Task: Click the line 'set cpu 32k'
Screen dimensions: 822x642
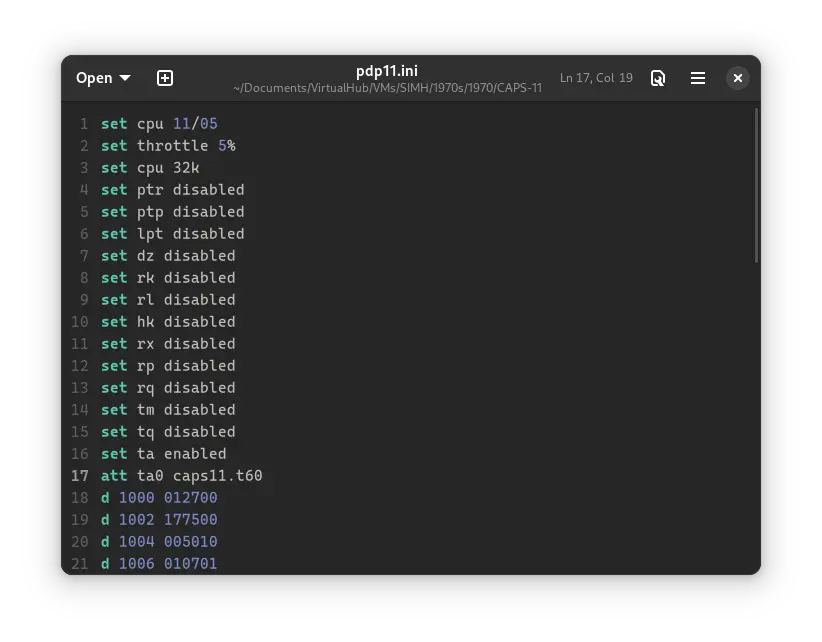Action: click(150, 168)
